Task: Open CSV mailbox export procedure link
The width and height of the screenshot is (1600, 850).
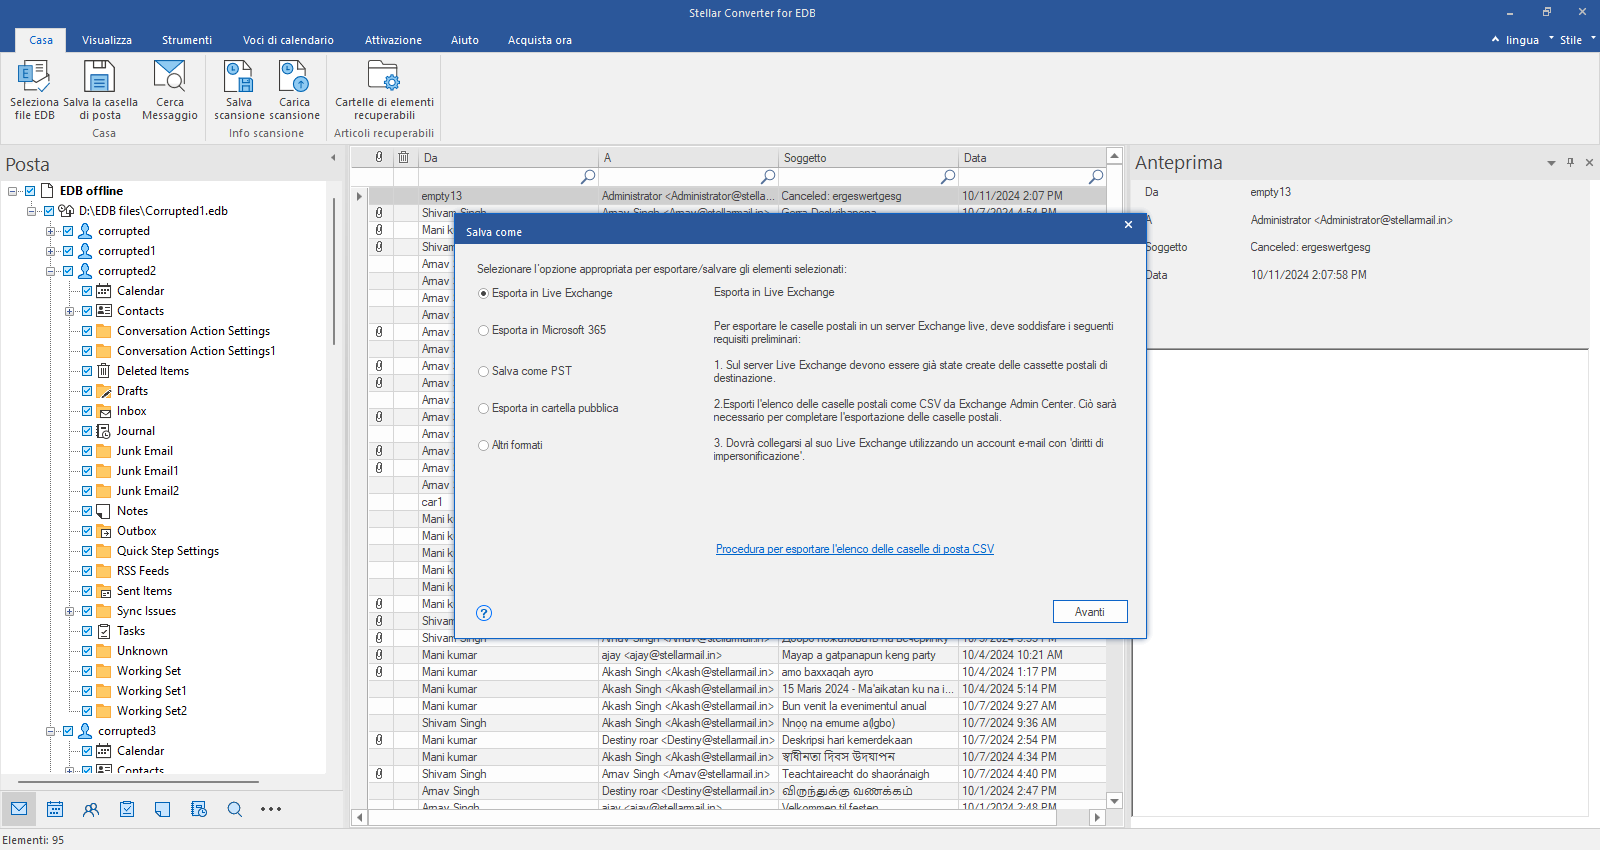Action: point(855,549)
